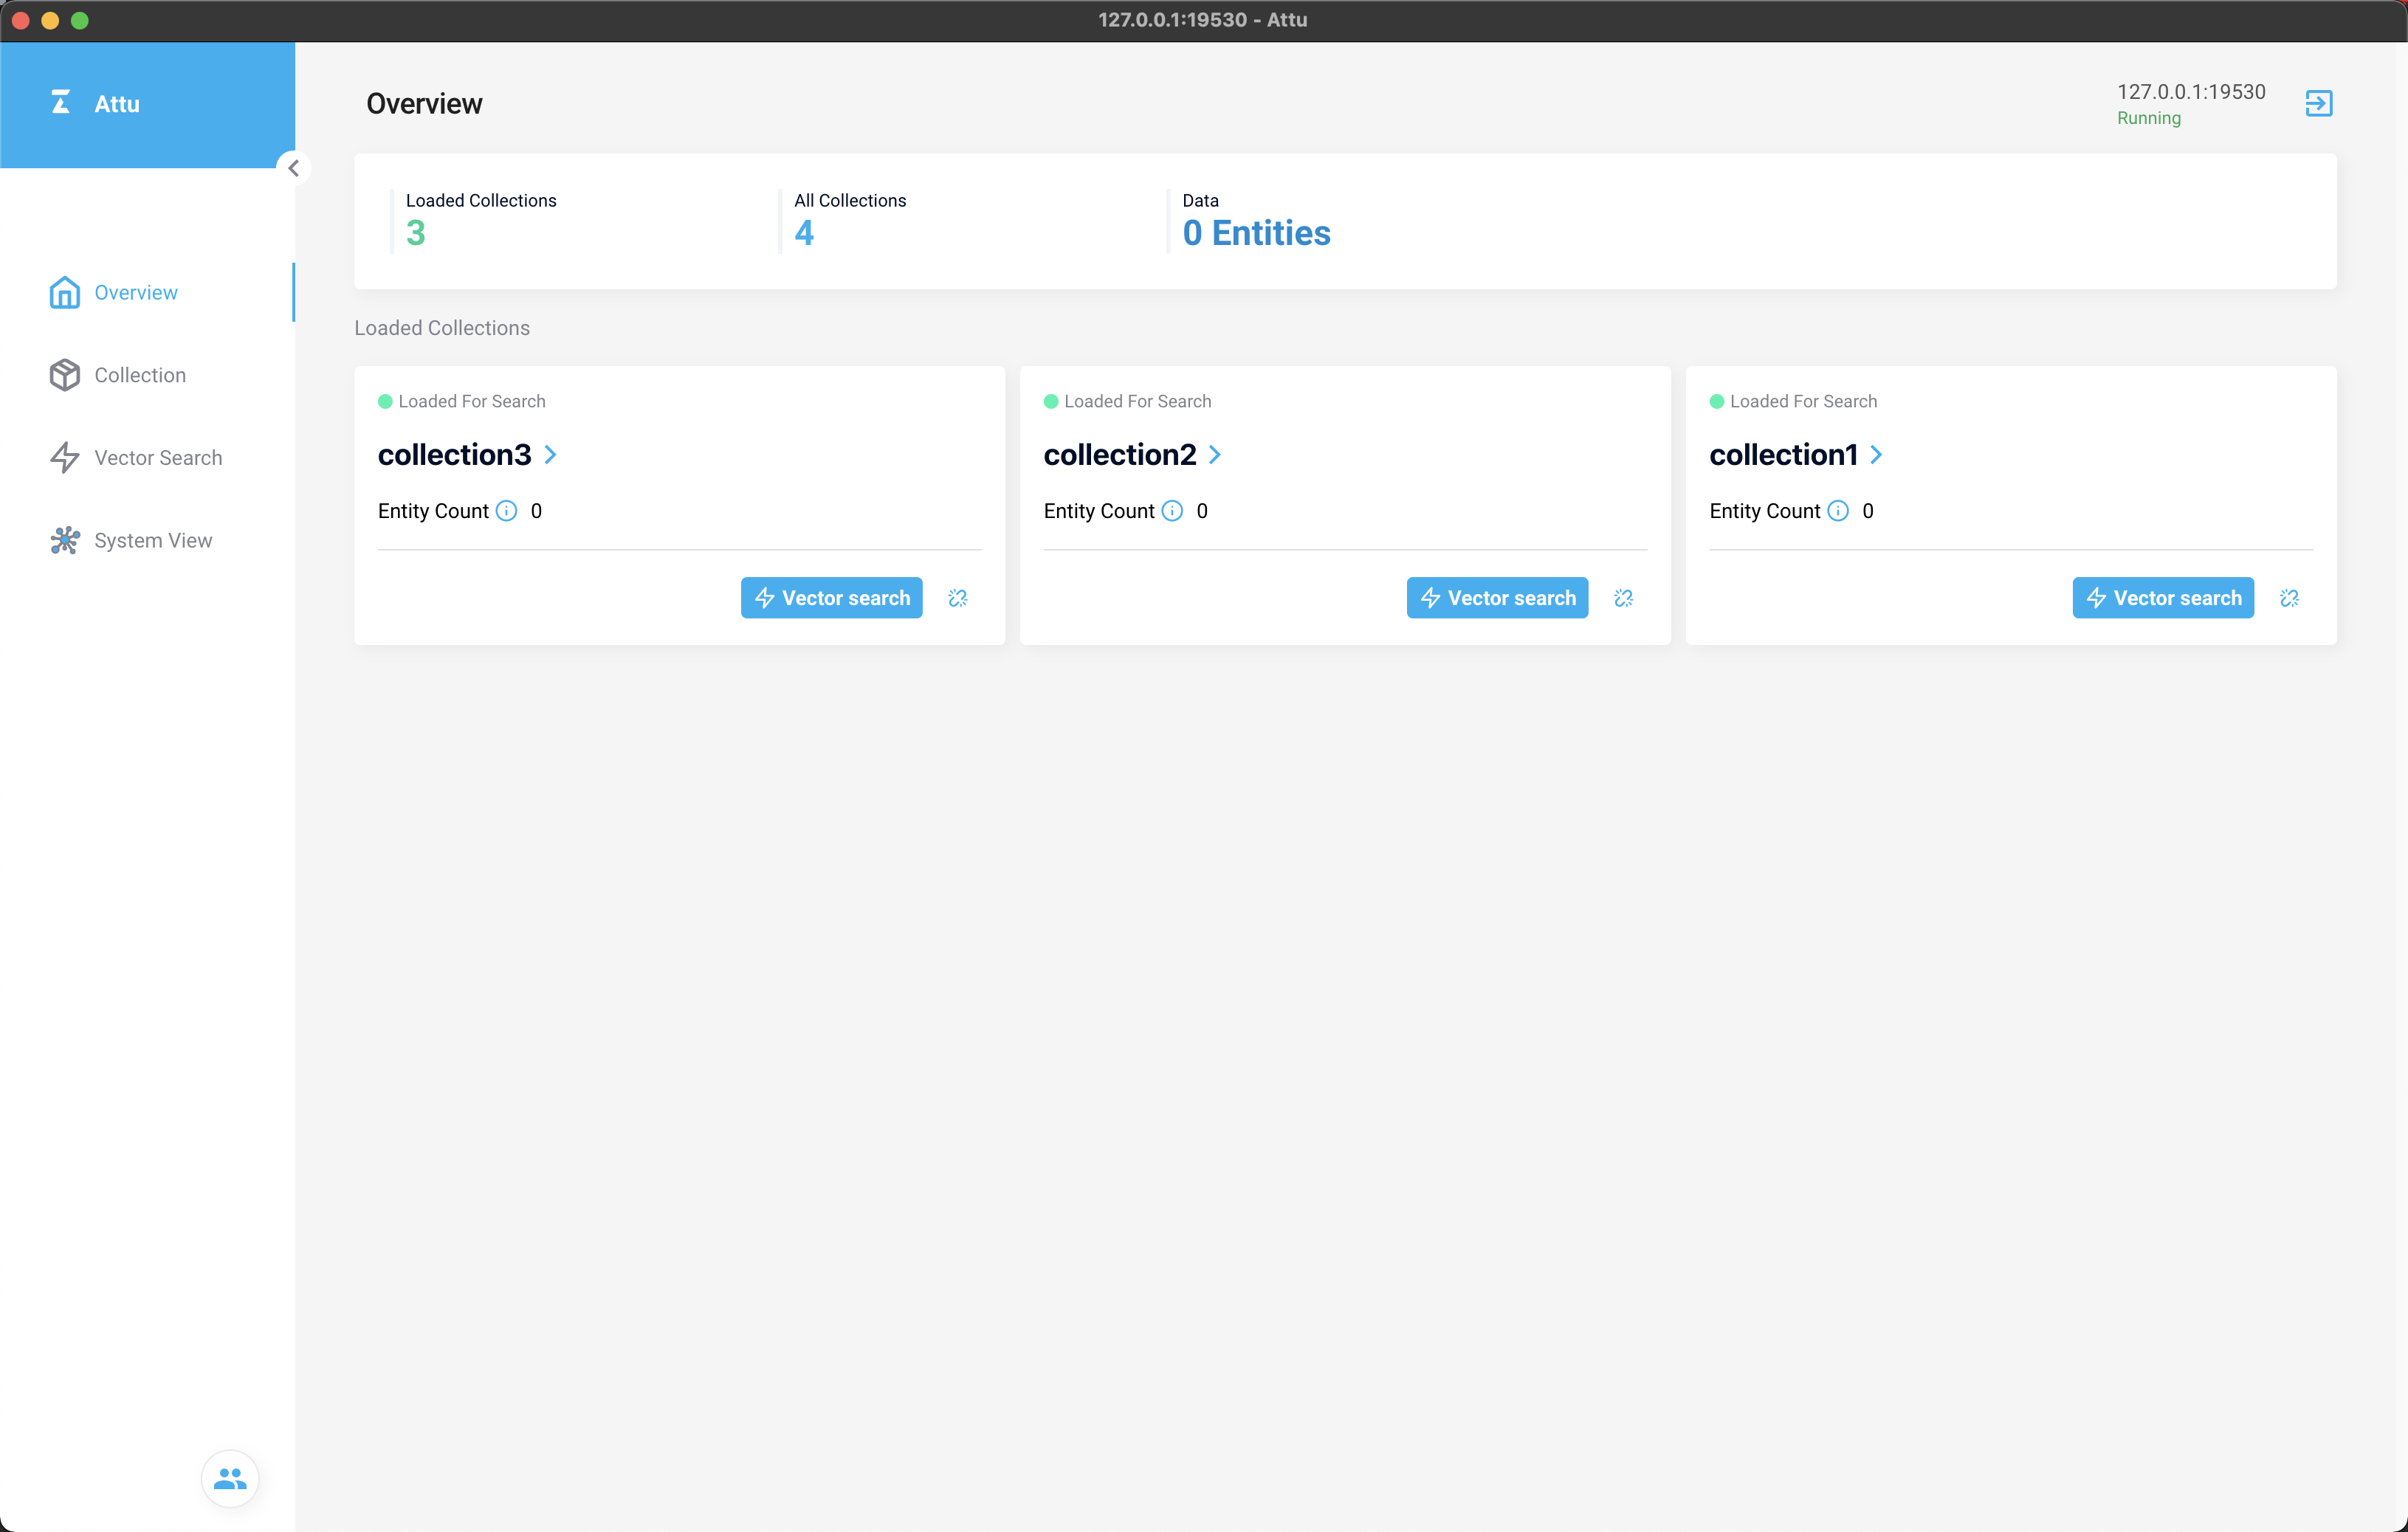Viewport: 2408px width, 1532px height.
Task: Click Entity Count info icon for collection1
Action: pos(1838,511)
